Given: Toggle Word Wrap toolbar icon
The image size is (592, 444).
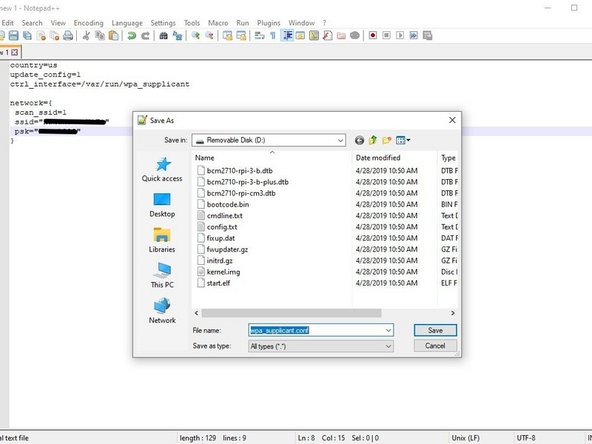Looking at the screenshot, I should [x=259, y=35].
